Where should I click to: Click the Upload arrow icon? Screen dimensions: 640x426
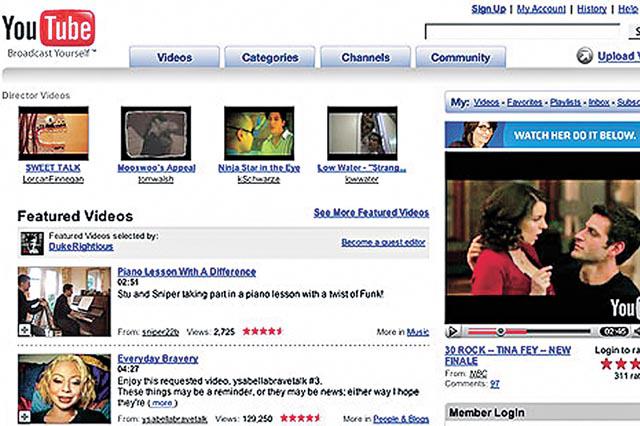click(584, 55)
